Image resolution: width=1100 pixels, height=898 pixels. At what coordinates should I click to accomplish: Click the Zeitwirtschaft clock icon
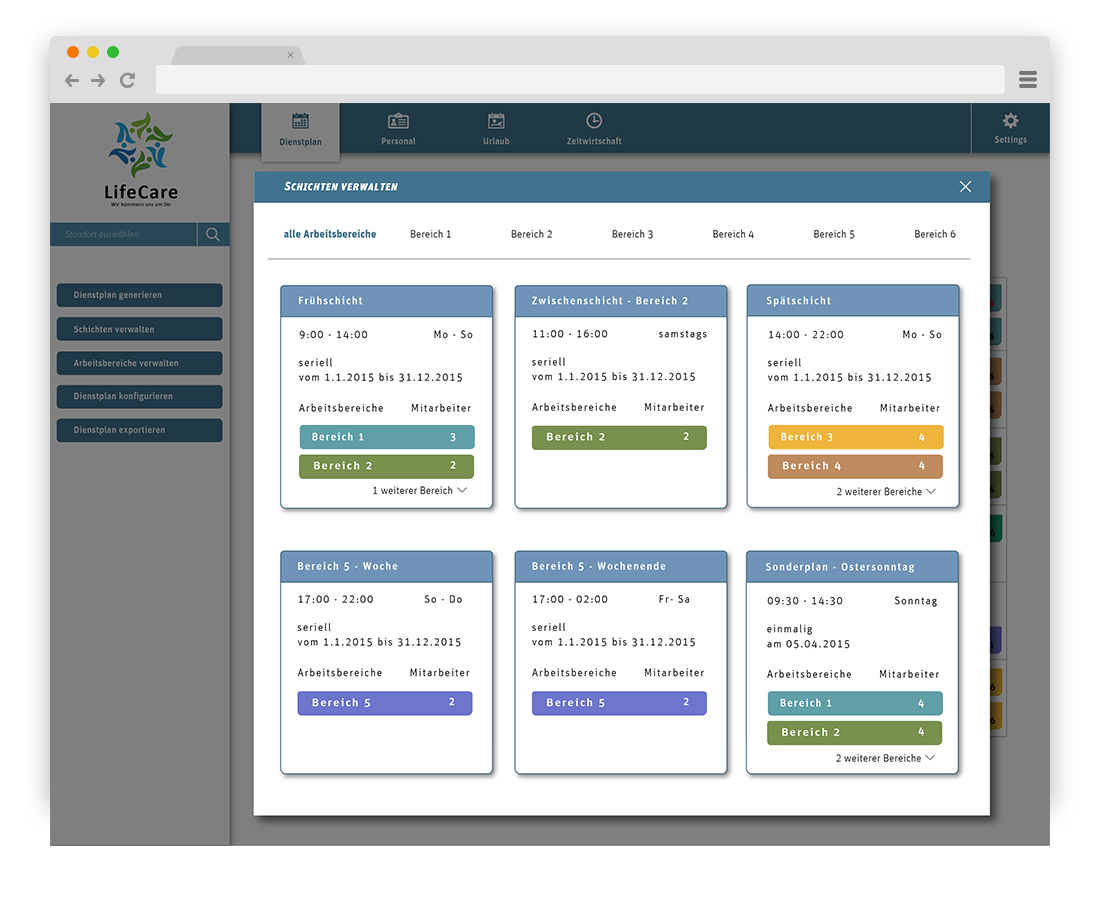594,121
